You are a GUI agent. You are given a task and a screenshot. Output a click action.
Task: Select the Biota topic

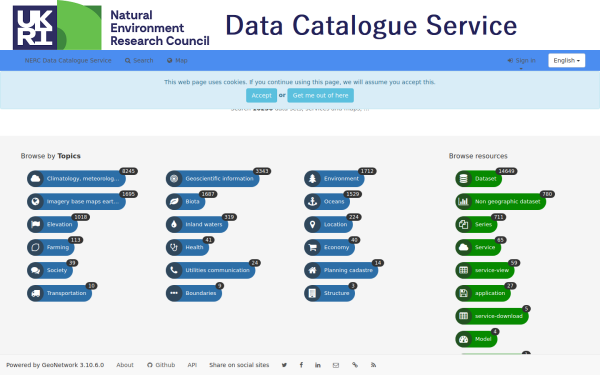pyautogui.click(x=185, y=202)
